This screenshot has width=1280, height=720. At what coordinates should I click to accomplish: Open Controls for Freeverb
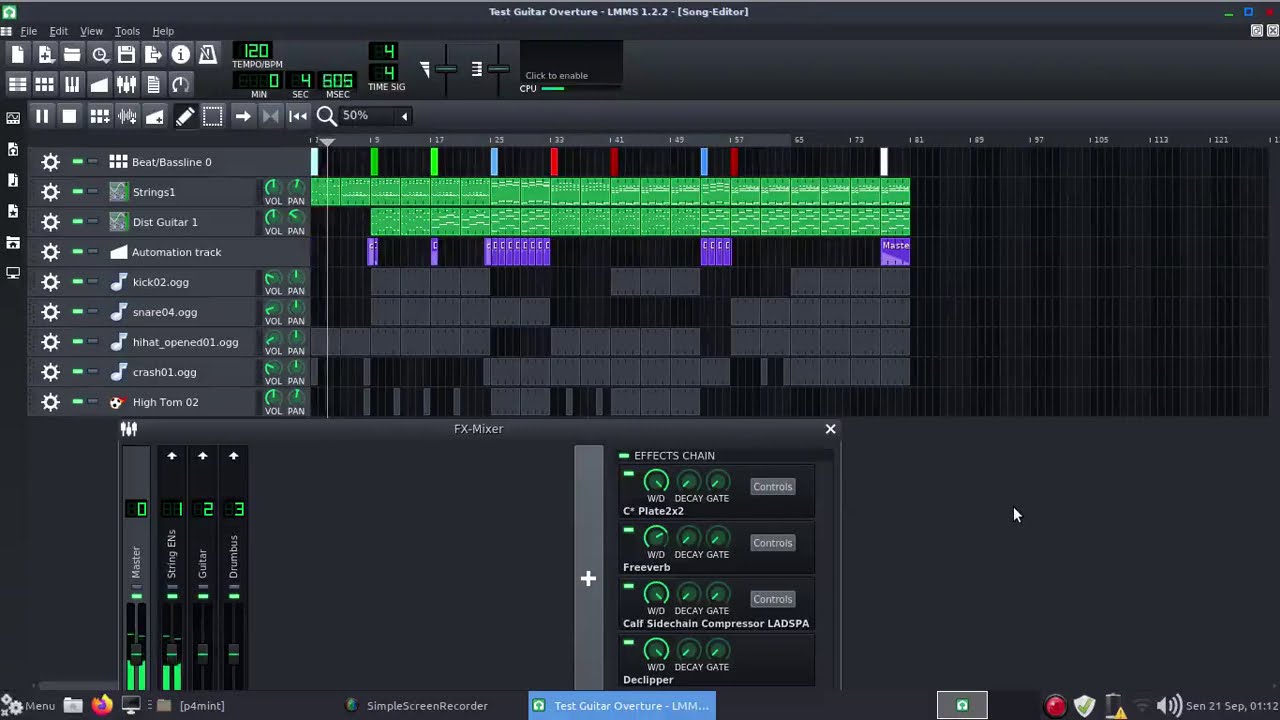click(772, 542)
